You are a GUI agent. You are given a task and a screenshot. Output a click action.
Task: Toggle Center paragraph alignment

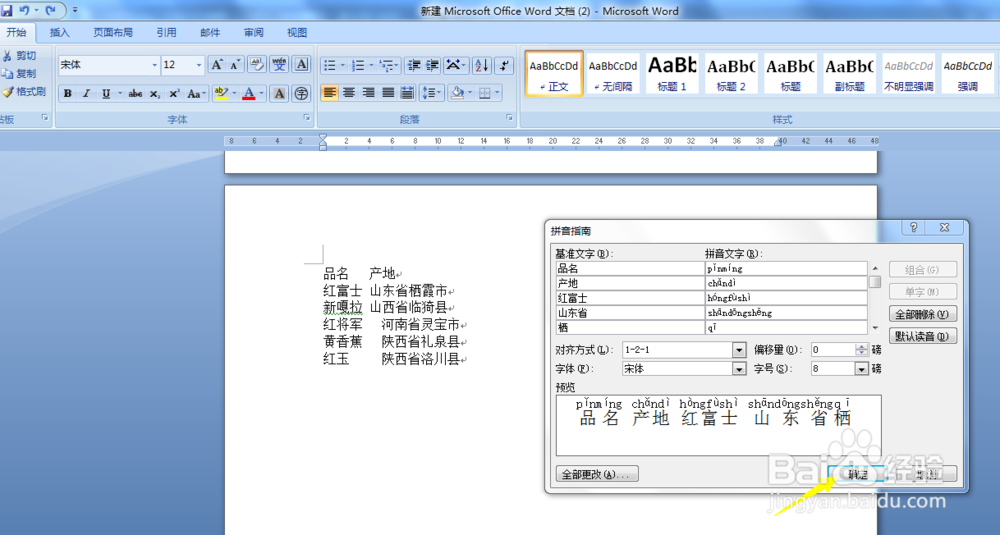[x=349, y=93]
